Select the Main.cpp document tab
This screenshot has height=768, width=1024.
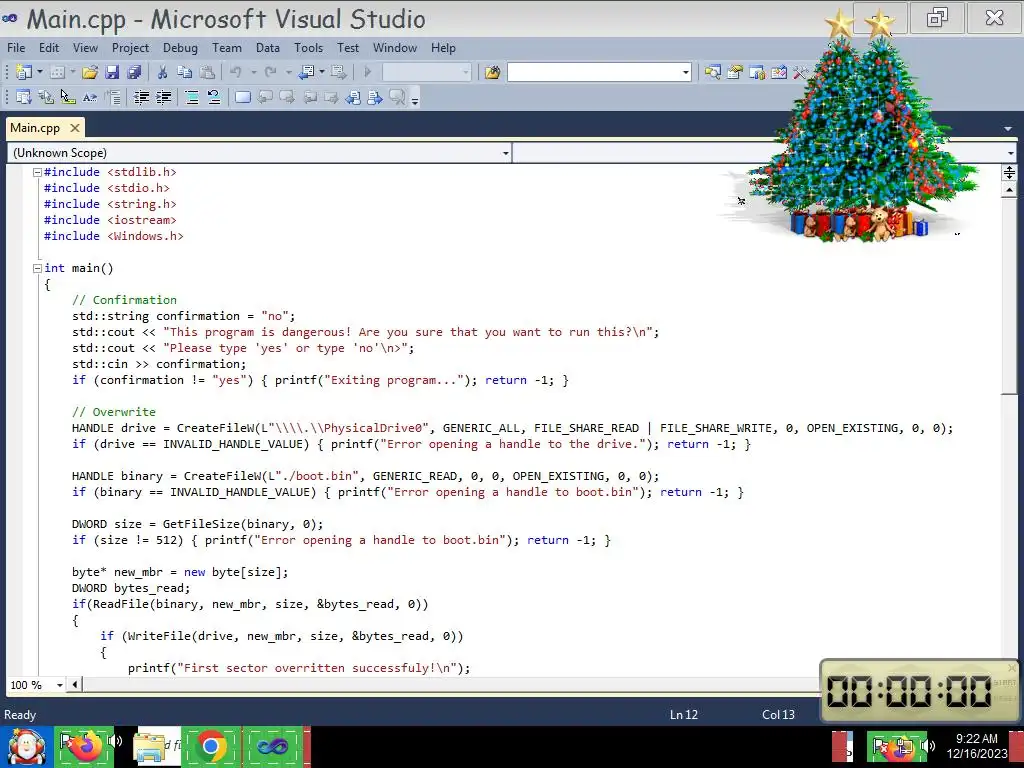(35, 128)
